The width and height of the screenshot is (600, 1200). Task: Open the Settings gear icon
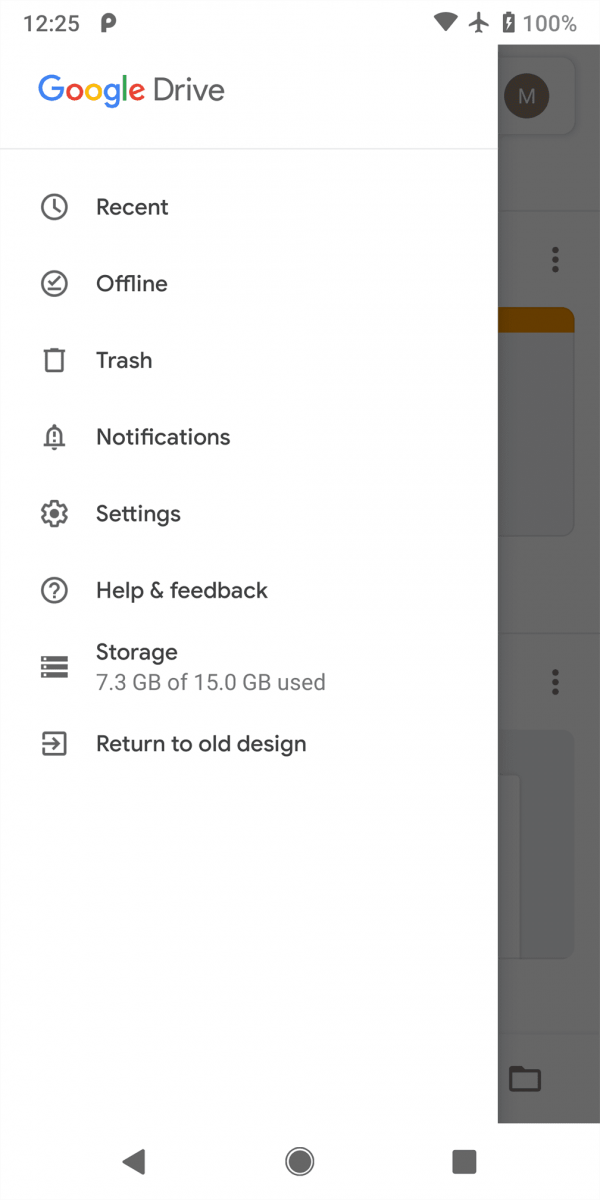54,513
